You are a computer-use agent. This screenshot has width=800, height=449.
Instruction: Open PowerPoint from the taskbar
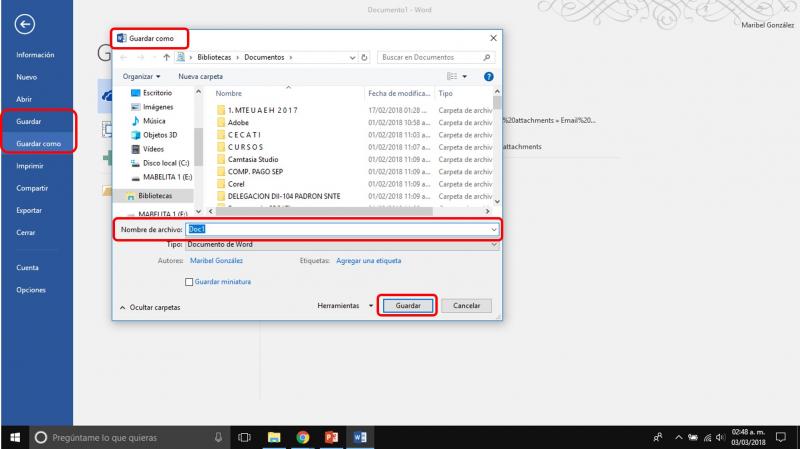(x=331, y=437)
